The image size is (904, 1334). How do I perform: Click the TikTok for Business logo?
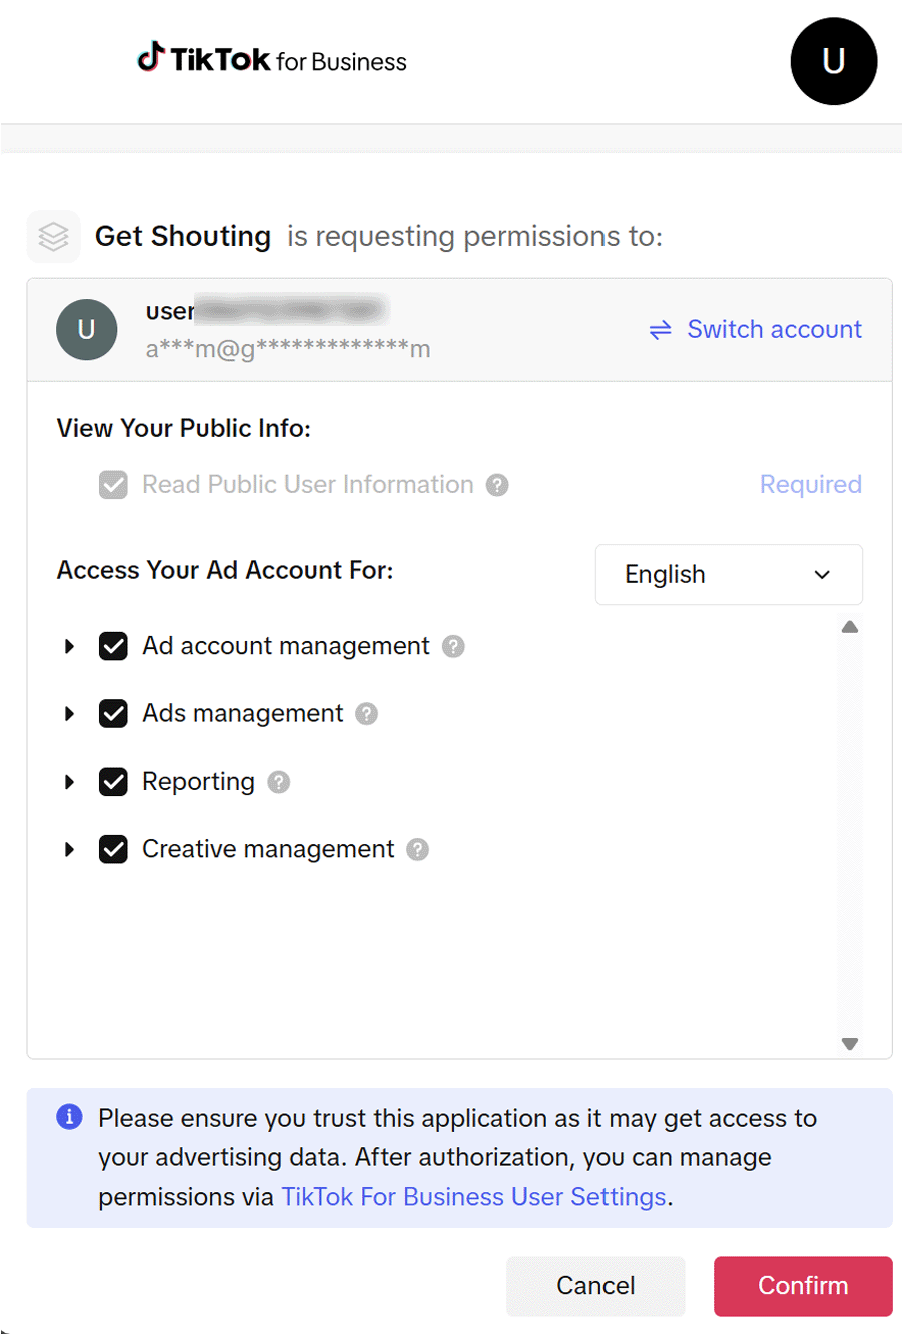pyautogui.click(x=272, y=60)
